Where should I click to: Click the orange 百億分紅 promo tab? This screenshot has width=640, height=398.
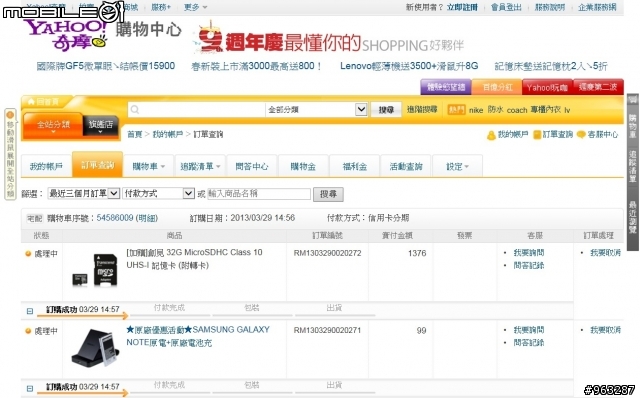pyautogui.click(x=497, y=87)
